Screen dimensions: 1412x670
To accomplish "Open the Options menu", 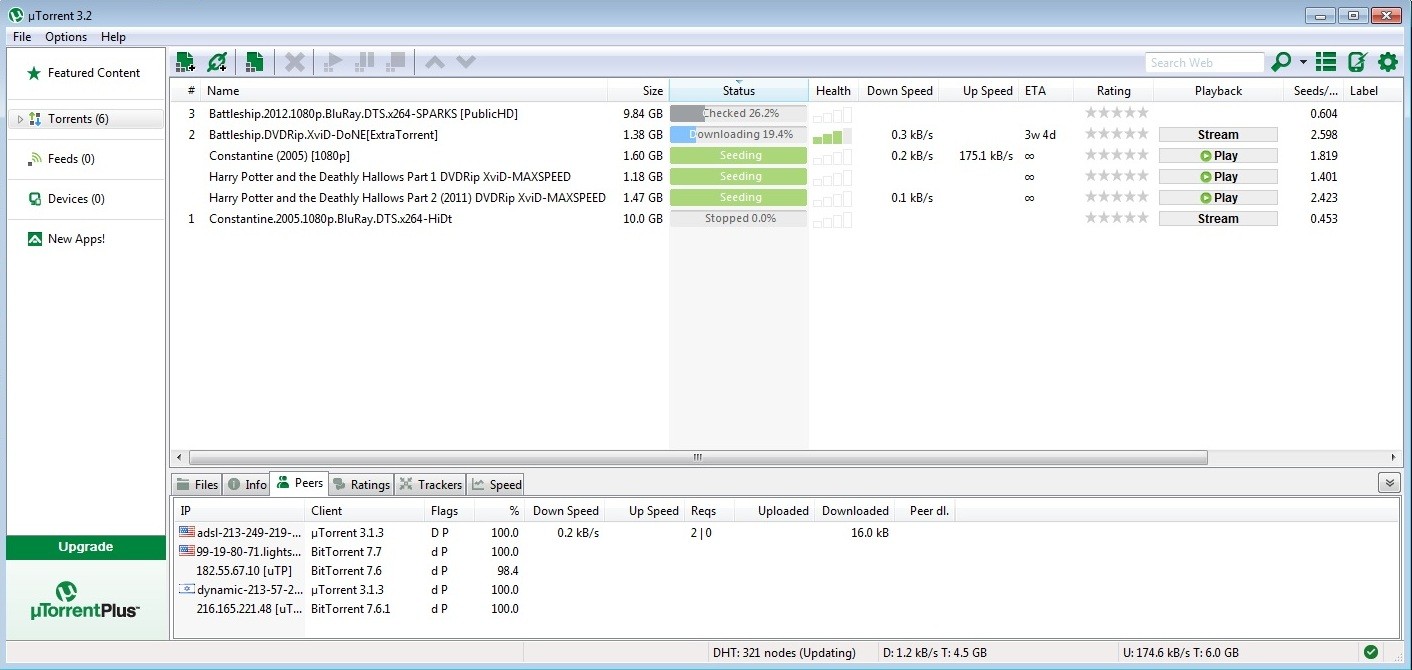I will pyautogui.click(x=66, y=37).
